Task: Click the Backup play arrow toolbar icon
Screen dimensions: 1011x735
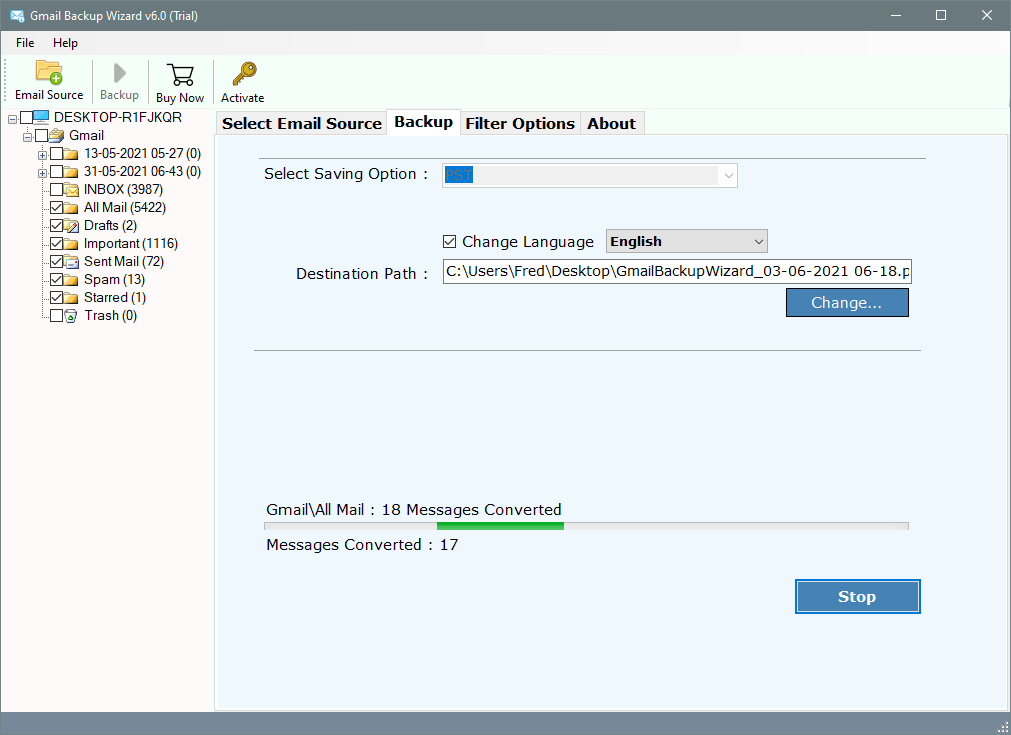Action: point(119,73)
